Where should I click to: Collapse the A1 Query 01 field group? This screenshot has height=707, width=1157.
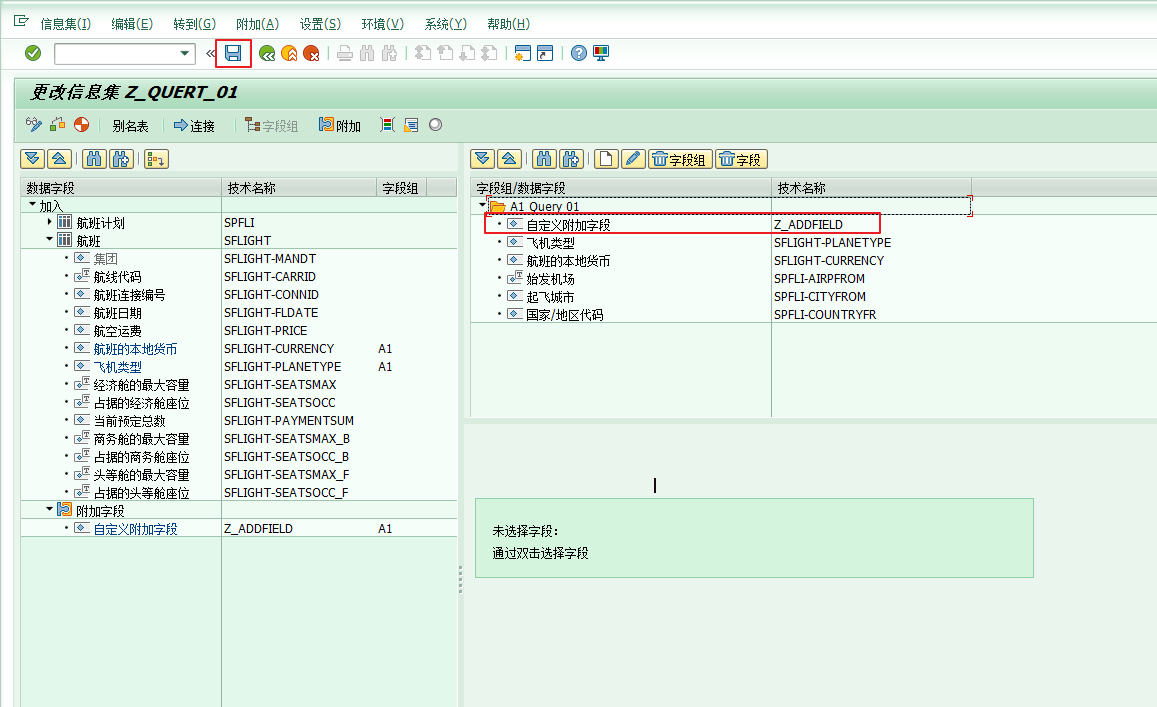(482, 206)
